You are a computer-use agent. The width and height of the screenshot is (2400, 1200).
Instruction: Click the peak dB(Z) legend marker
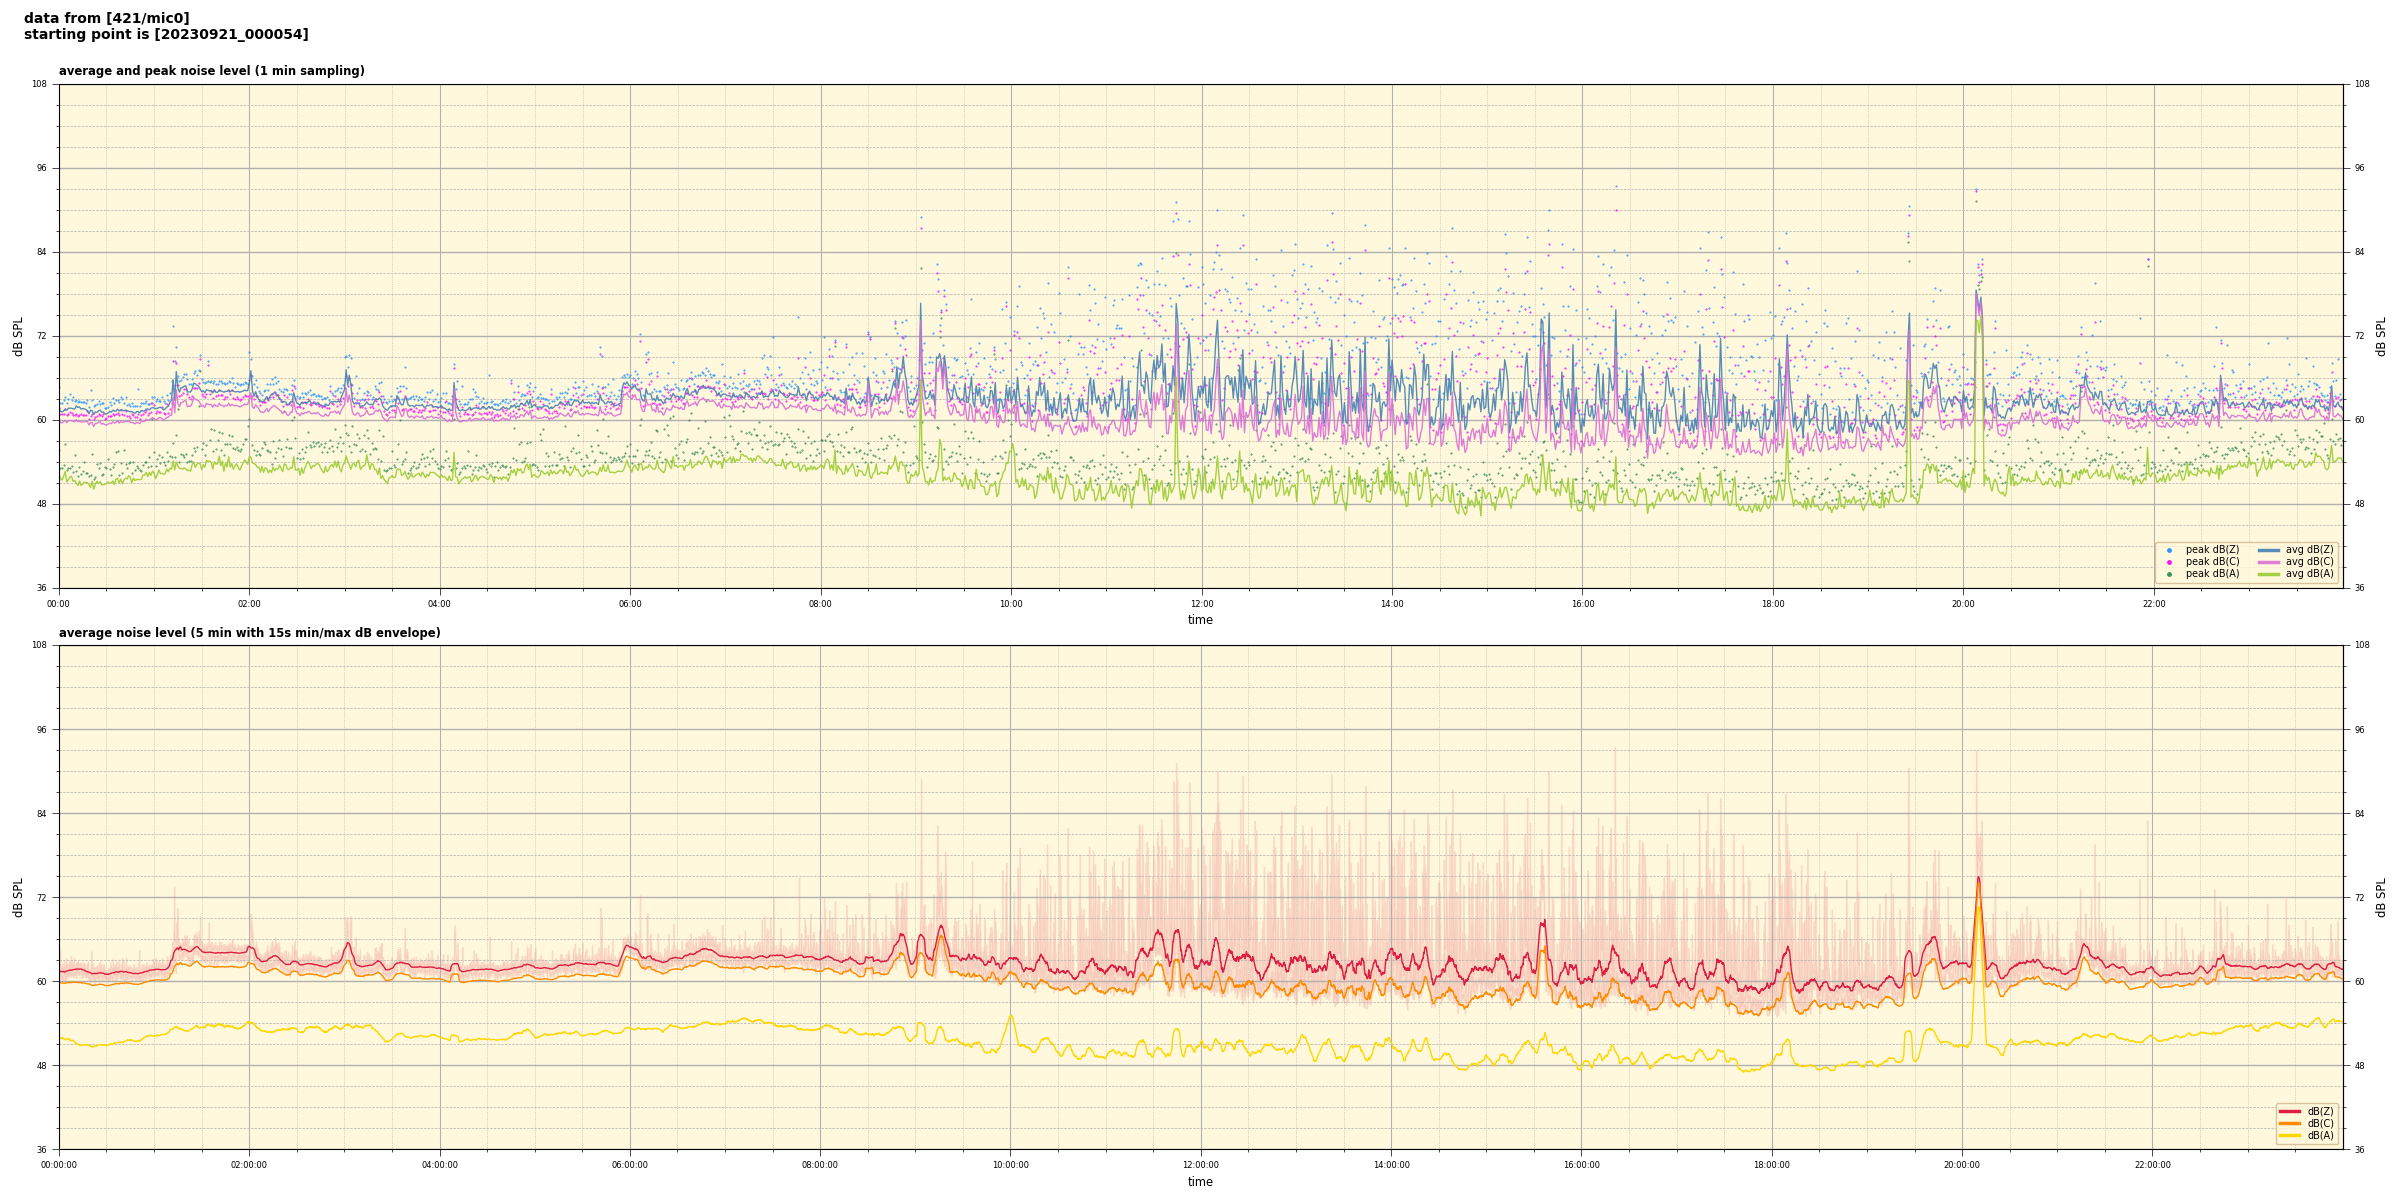2169,550
